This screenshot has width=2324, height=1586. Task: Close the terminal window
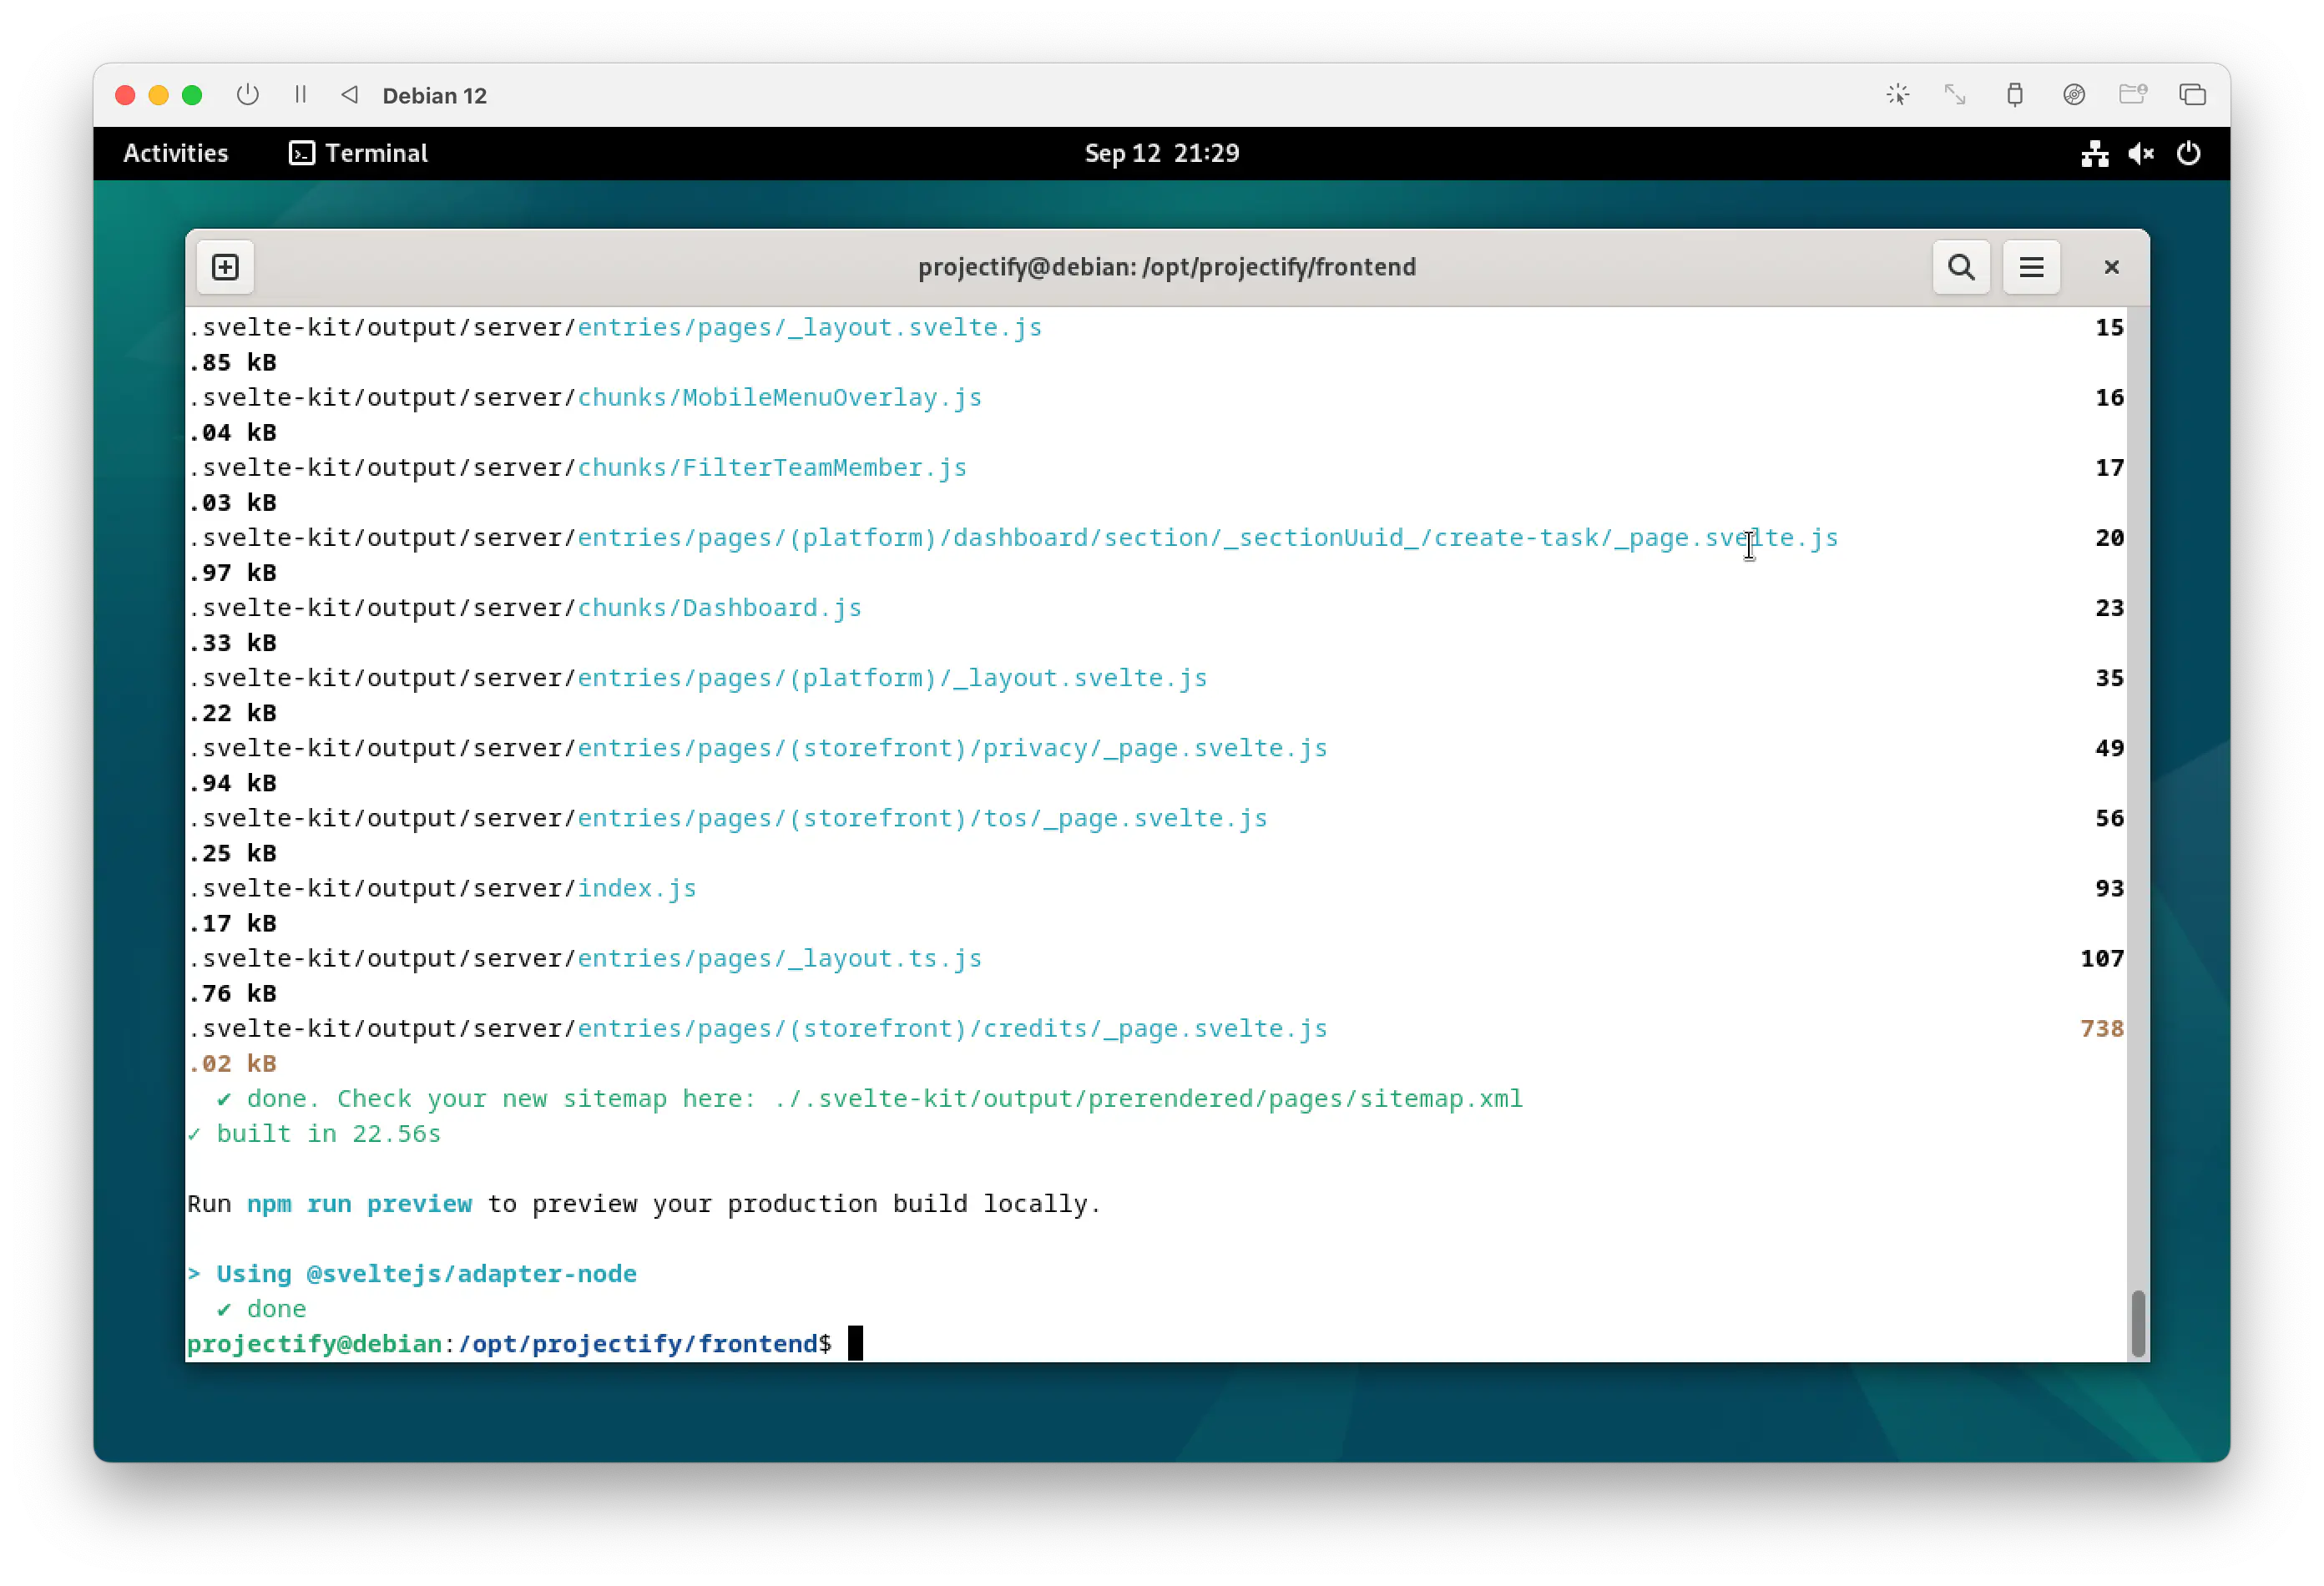[x=2111, y=267]
